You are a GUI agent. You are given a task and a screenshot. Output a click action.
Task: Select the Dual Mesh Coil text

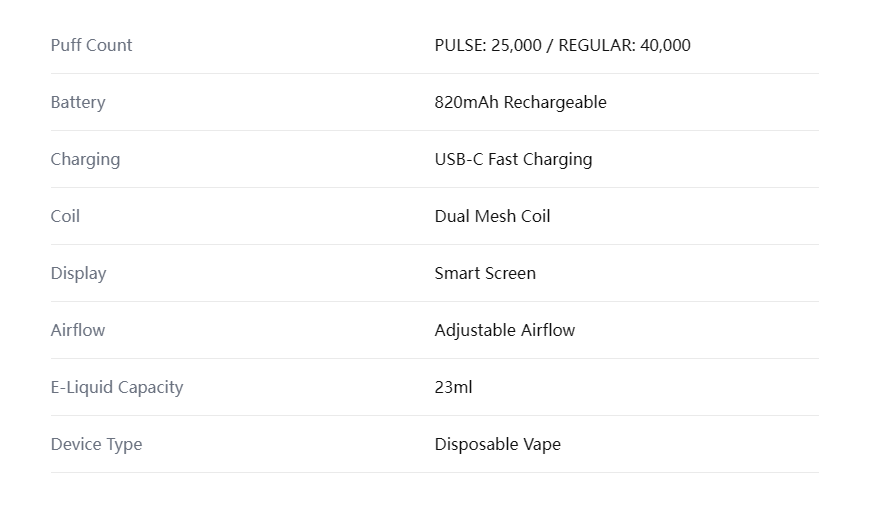pyautogui.click(x=492, y=216)
